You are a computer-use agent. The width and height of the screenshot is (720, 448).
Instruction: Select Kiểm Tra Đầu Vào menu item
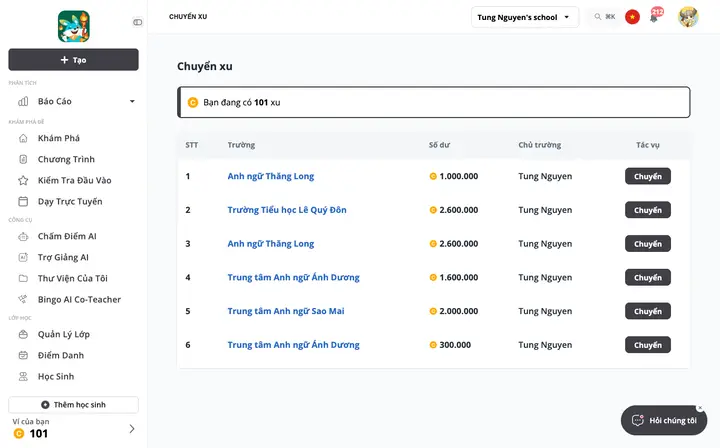(73, 180)
